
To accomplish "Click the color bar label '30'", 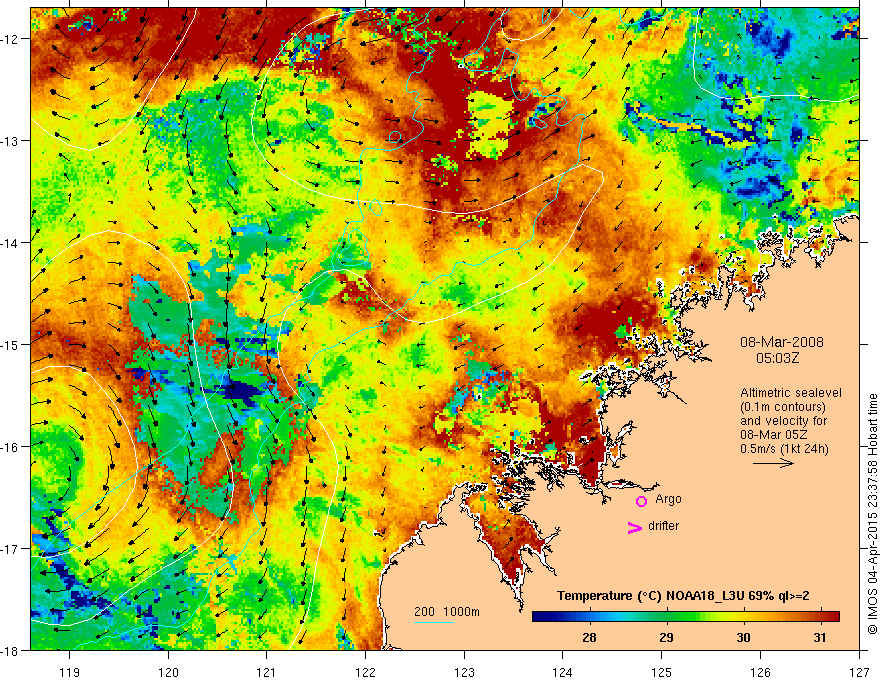I will (x=744, y=637).
